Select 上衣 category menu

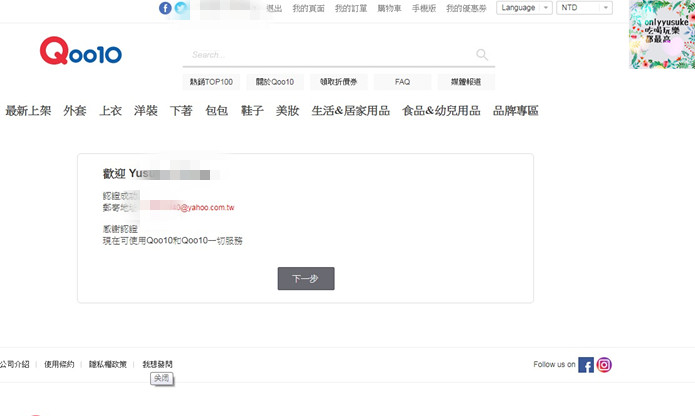[x=110, y=111]
